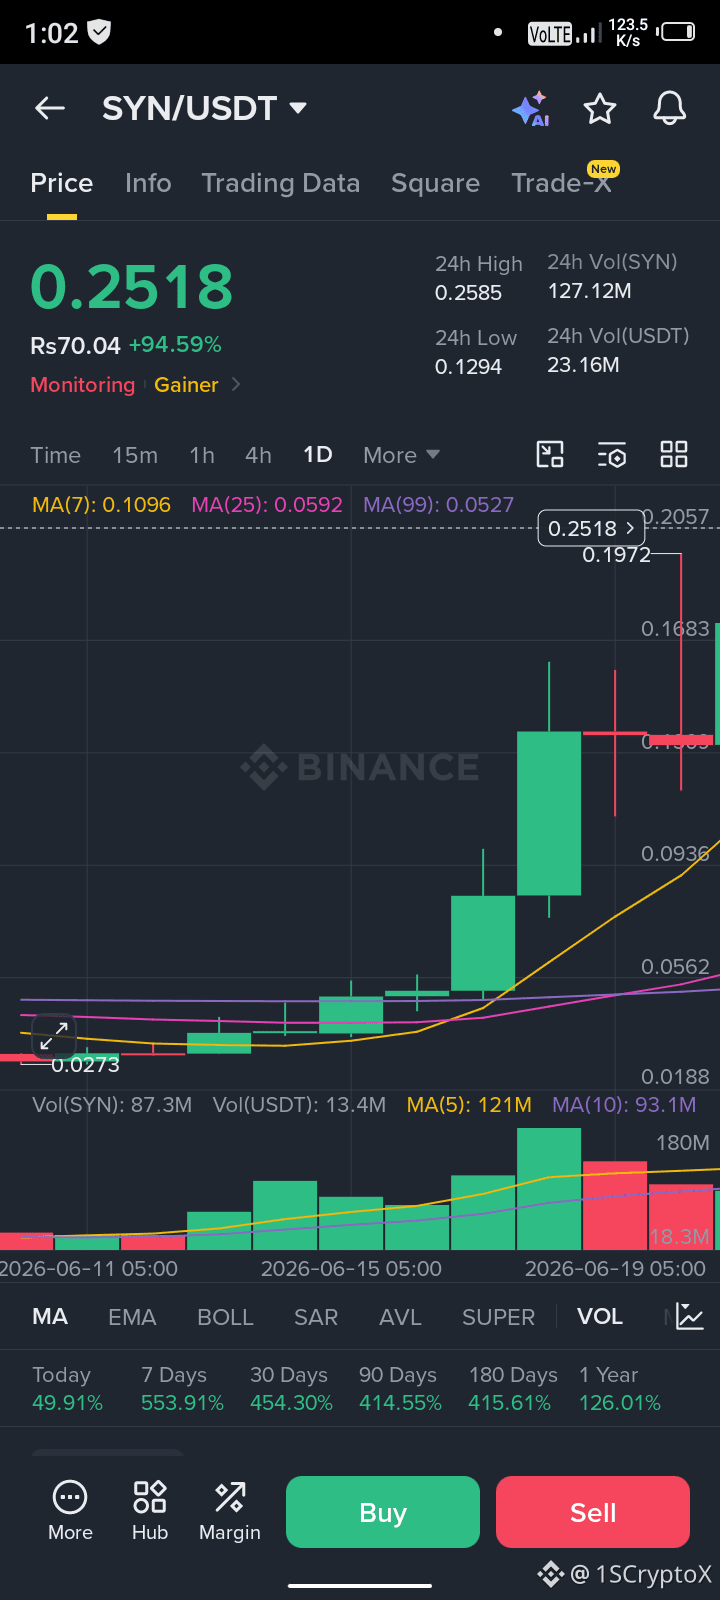The width and height of the screenshot is (720, 1600).
Task: Open the indicator settings chart icon
Action: [x=690, y=1316]
